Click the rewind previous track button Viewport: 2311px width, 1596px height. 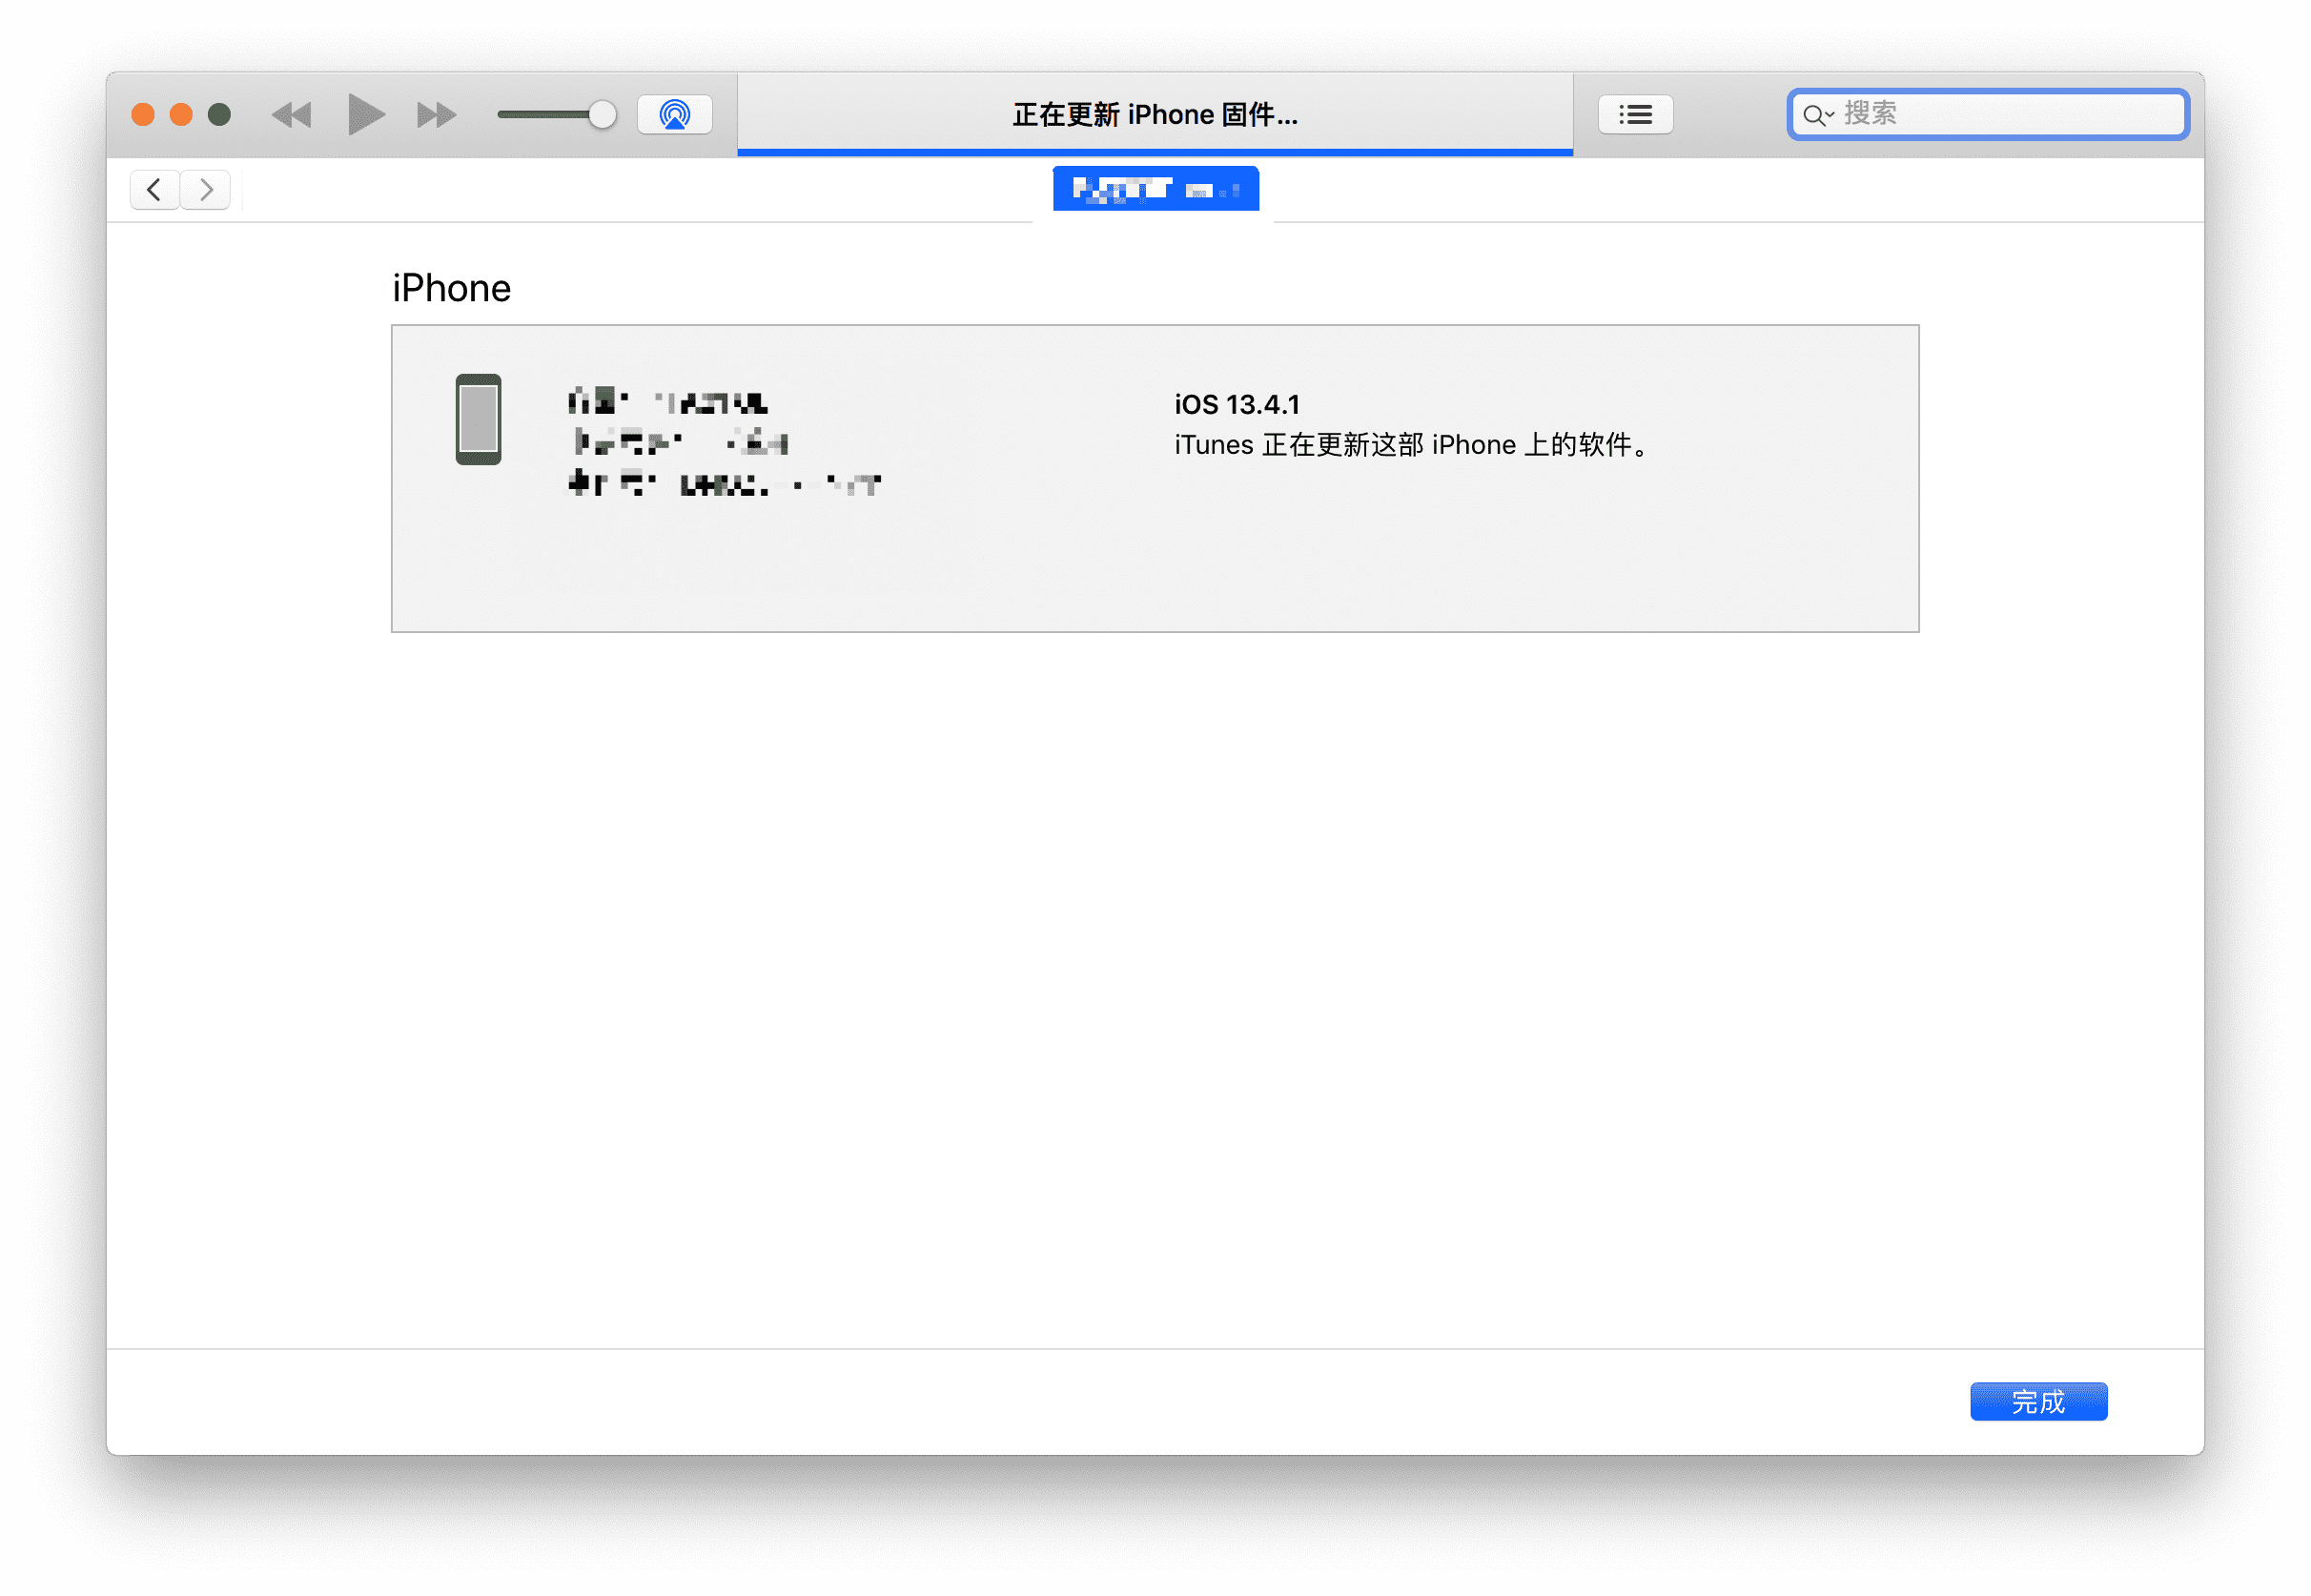[292, 115]
